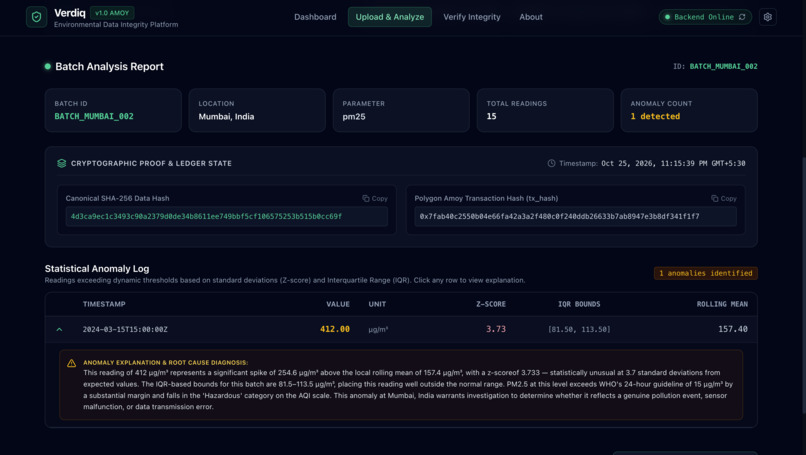Click the refresh icon in Backend Online
806x455 pixels.
pos(742,17)
